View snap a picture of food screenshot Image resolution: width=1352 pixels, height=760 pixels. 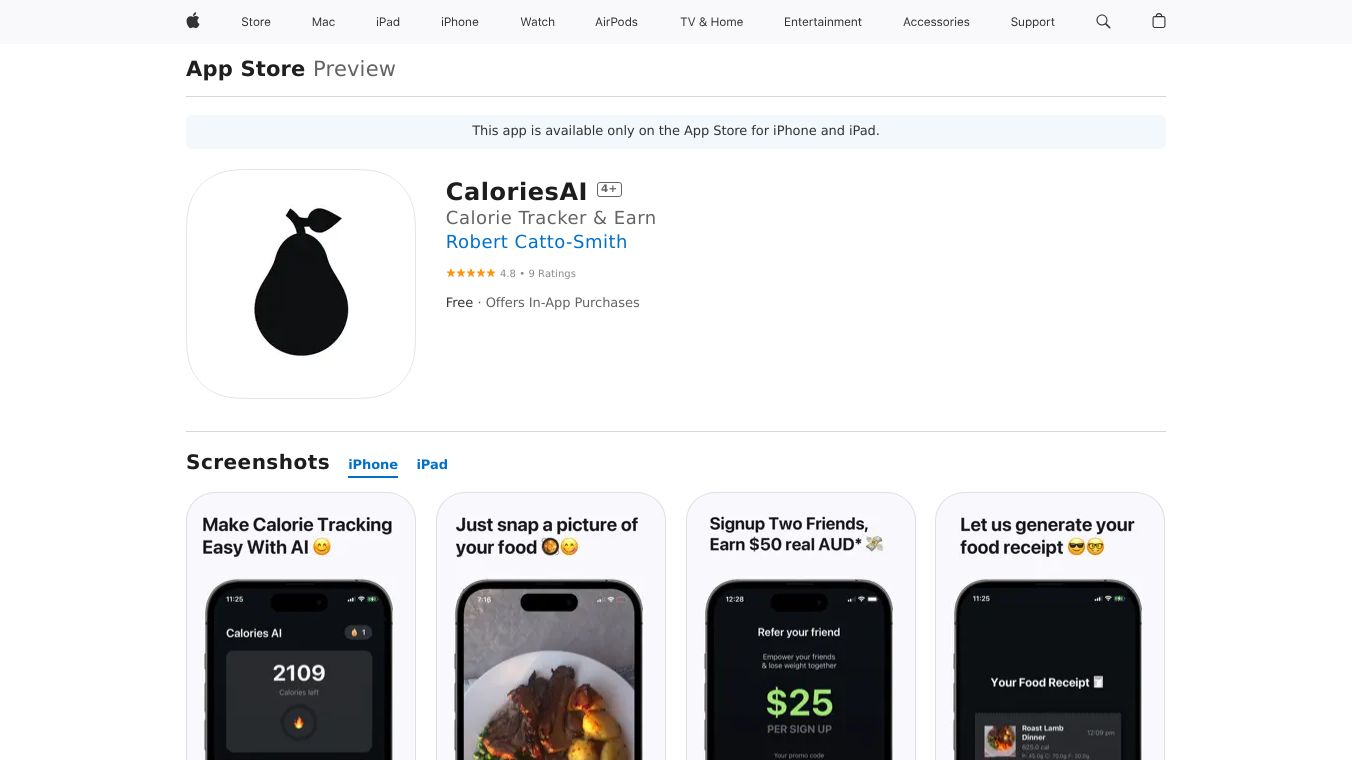coord(551,626)
